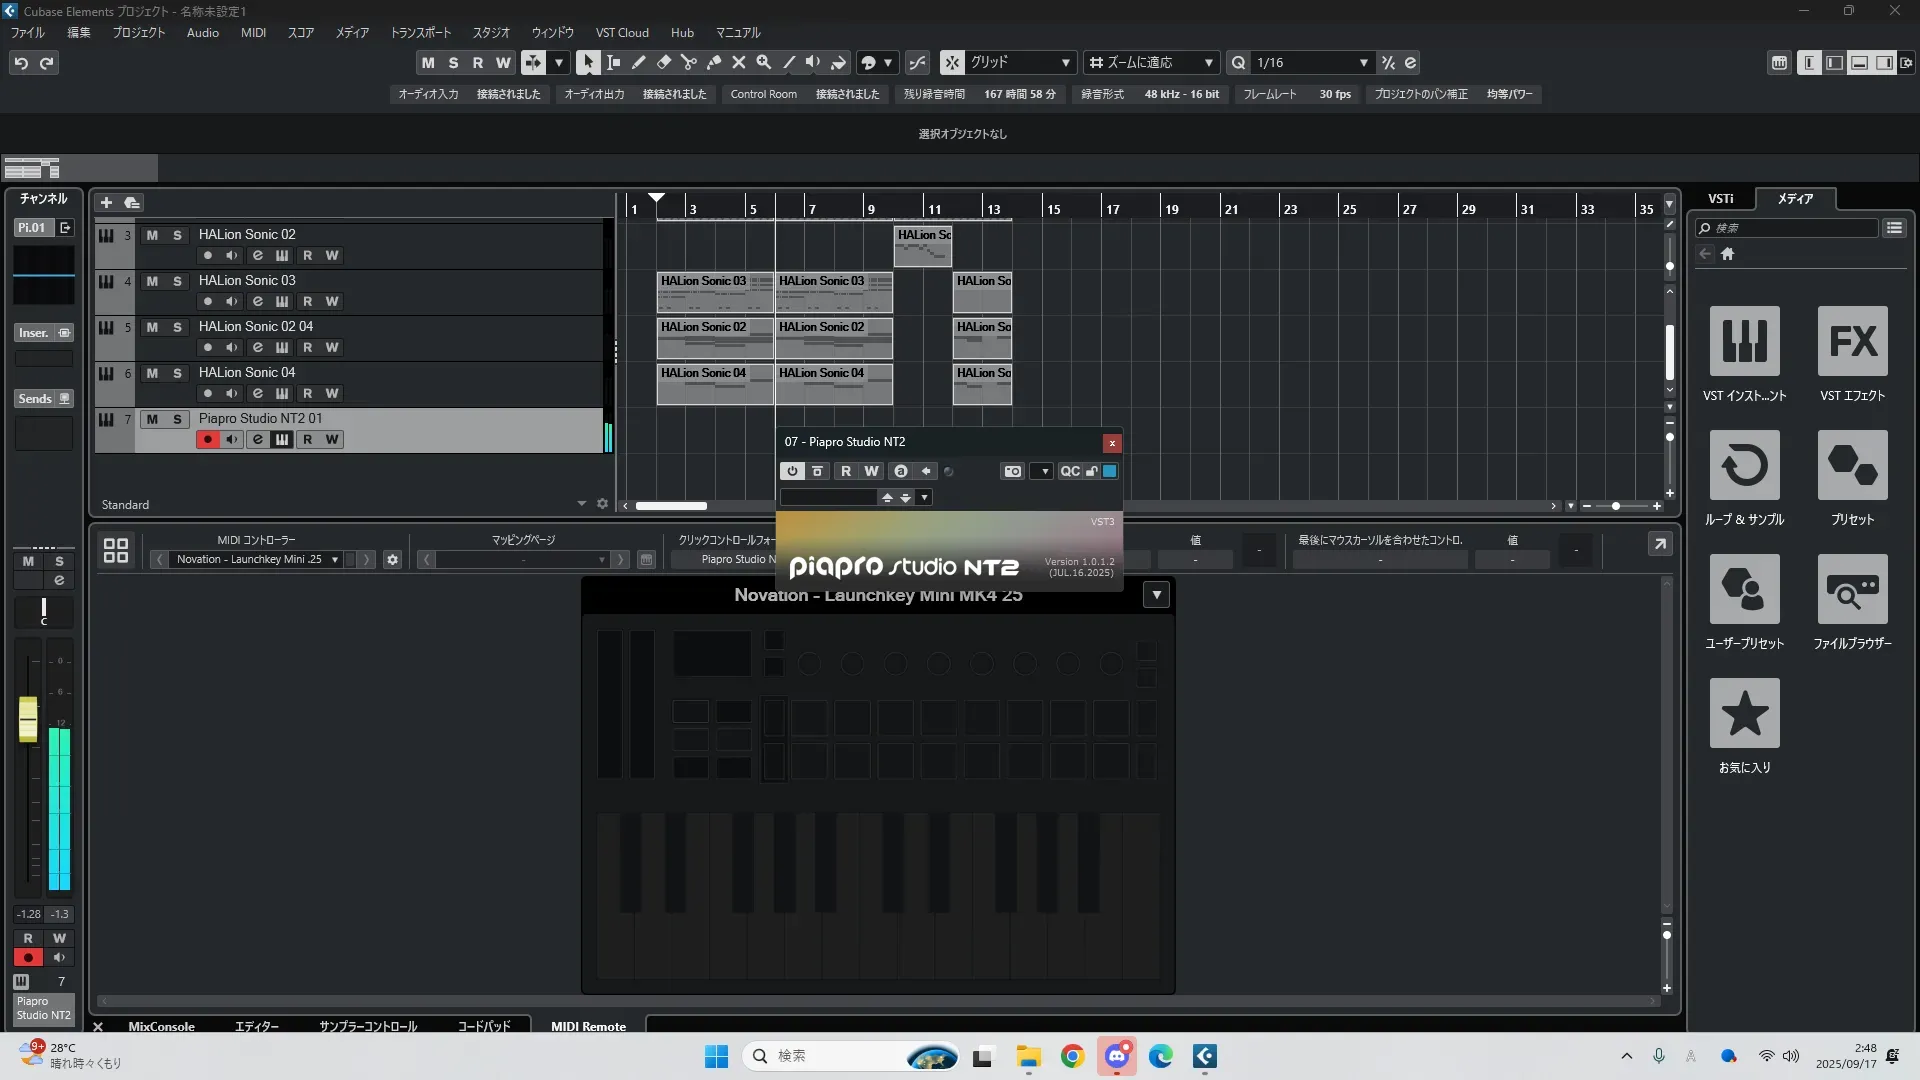Select the Zoom magnifier tool
This screenshot has height=1080, width=1920.
click(x=763, y=62)
